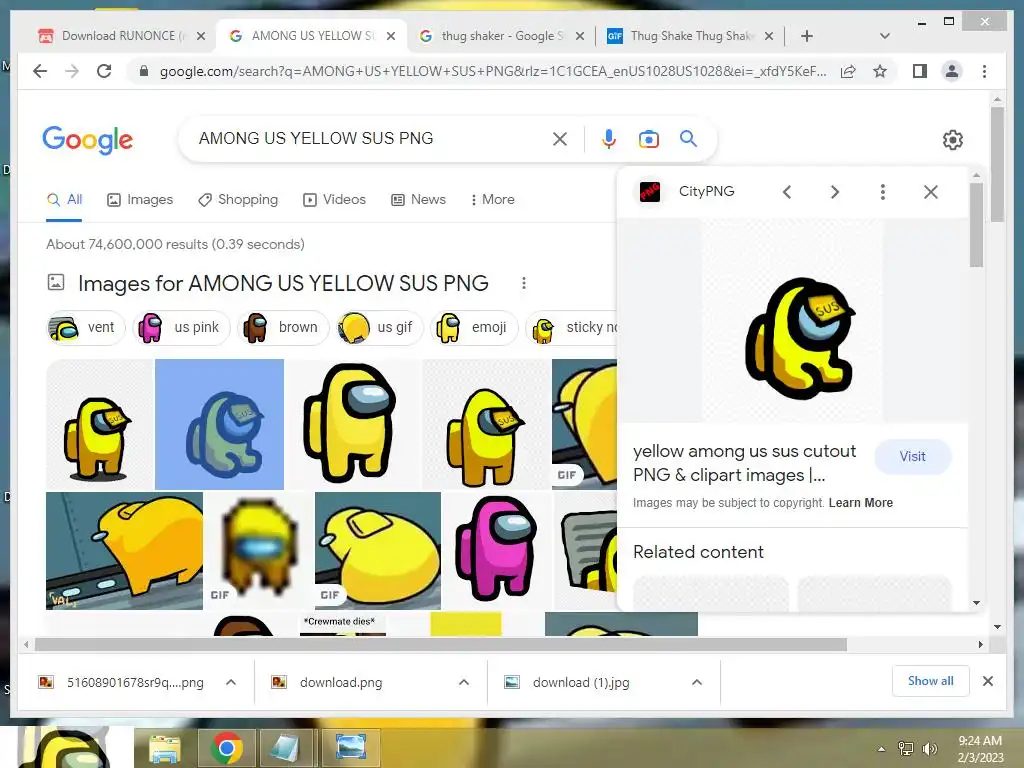
Task: Open more options for Images for results
Action: tap(523, 283)
